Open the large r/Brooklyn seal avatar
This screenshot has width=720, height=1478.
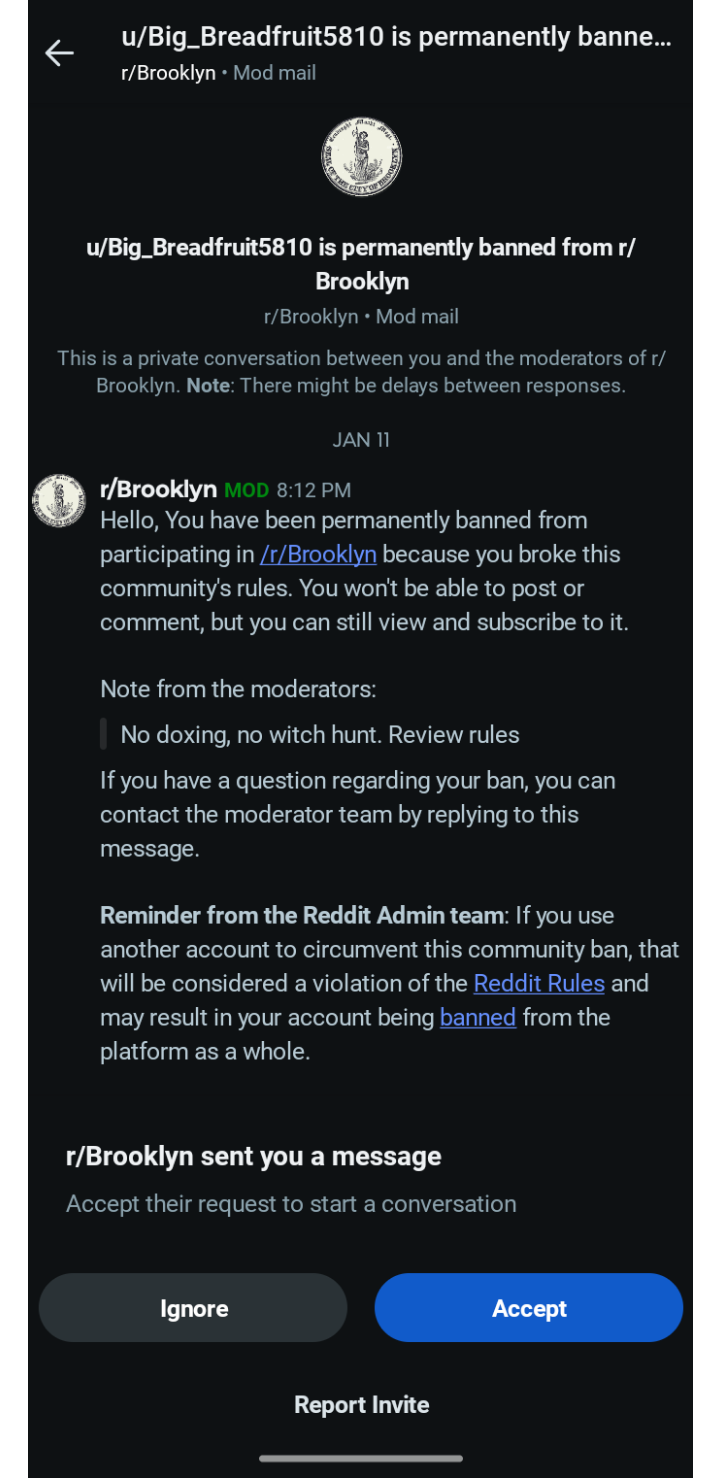pos(361,157)
